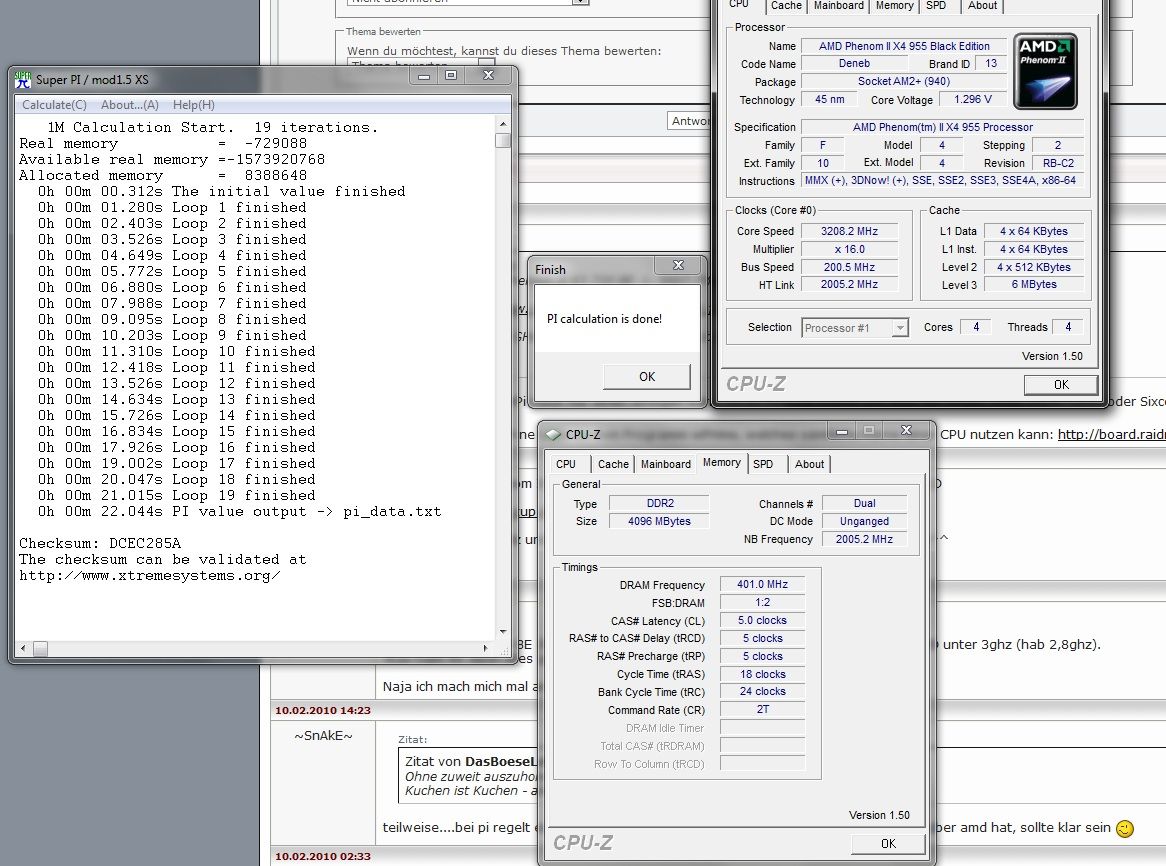The image size is (1166, 866).
Task: Click the Level 3 cache 6 MBytes value
Action: [1034, 285]
